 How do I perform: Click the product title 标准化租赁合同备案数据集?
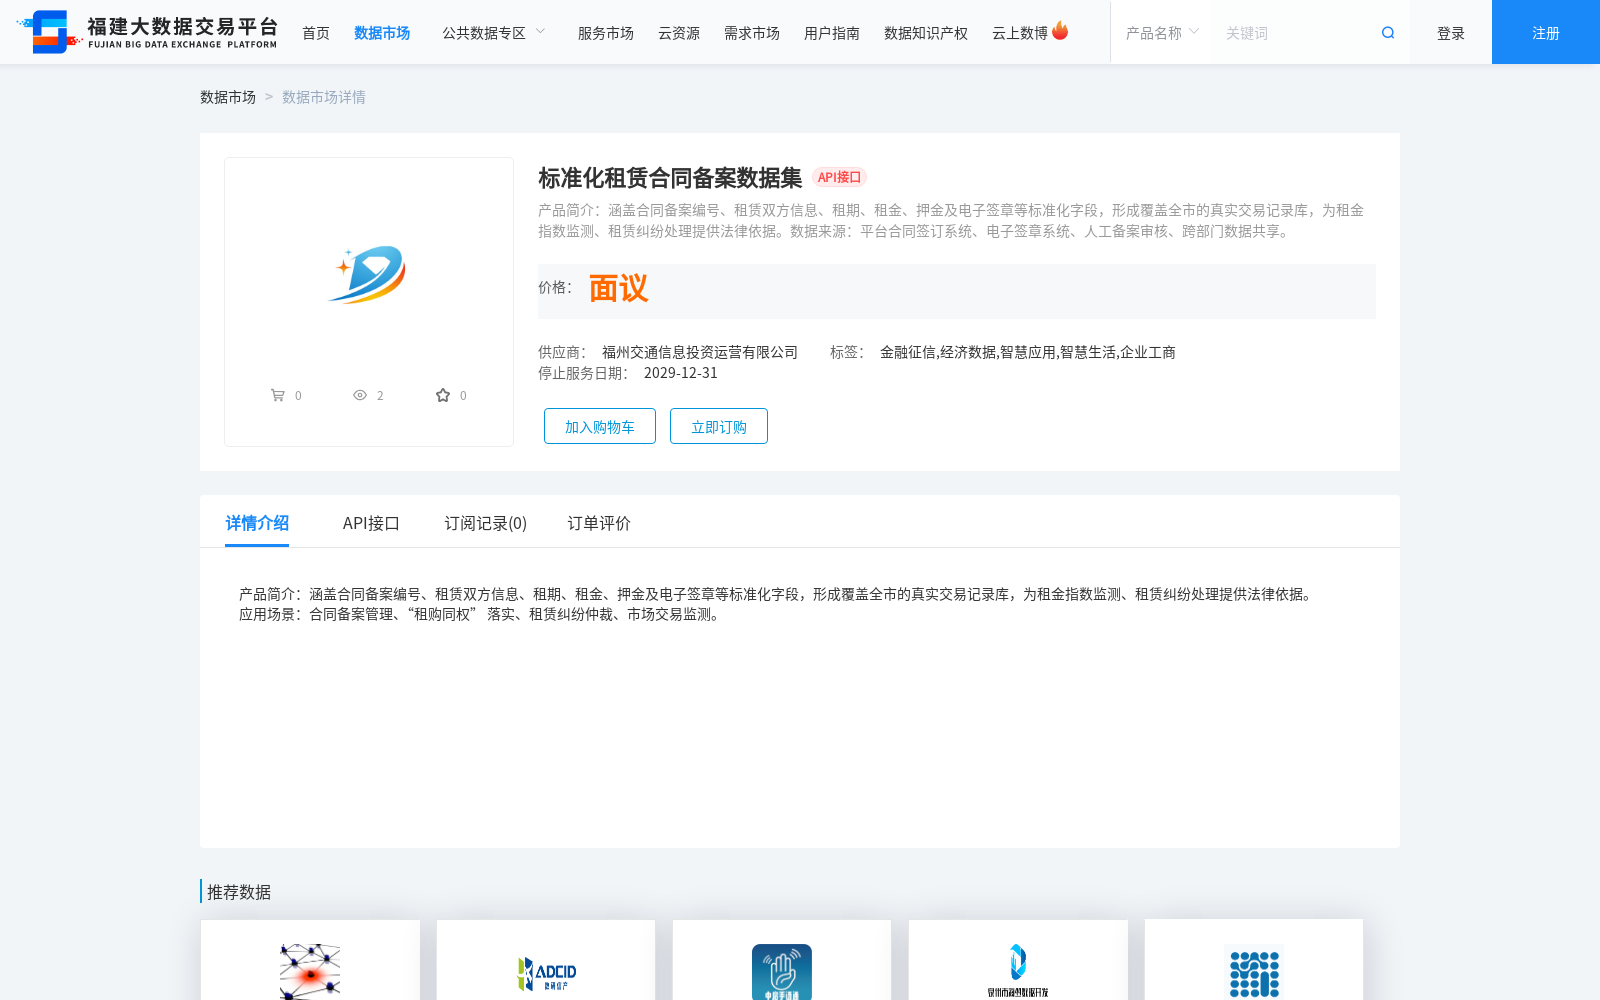[670, 178]
